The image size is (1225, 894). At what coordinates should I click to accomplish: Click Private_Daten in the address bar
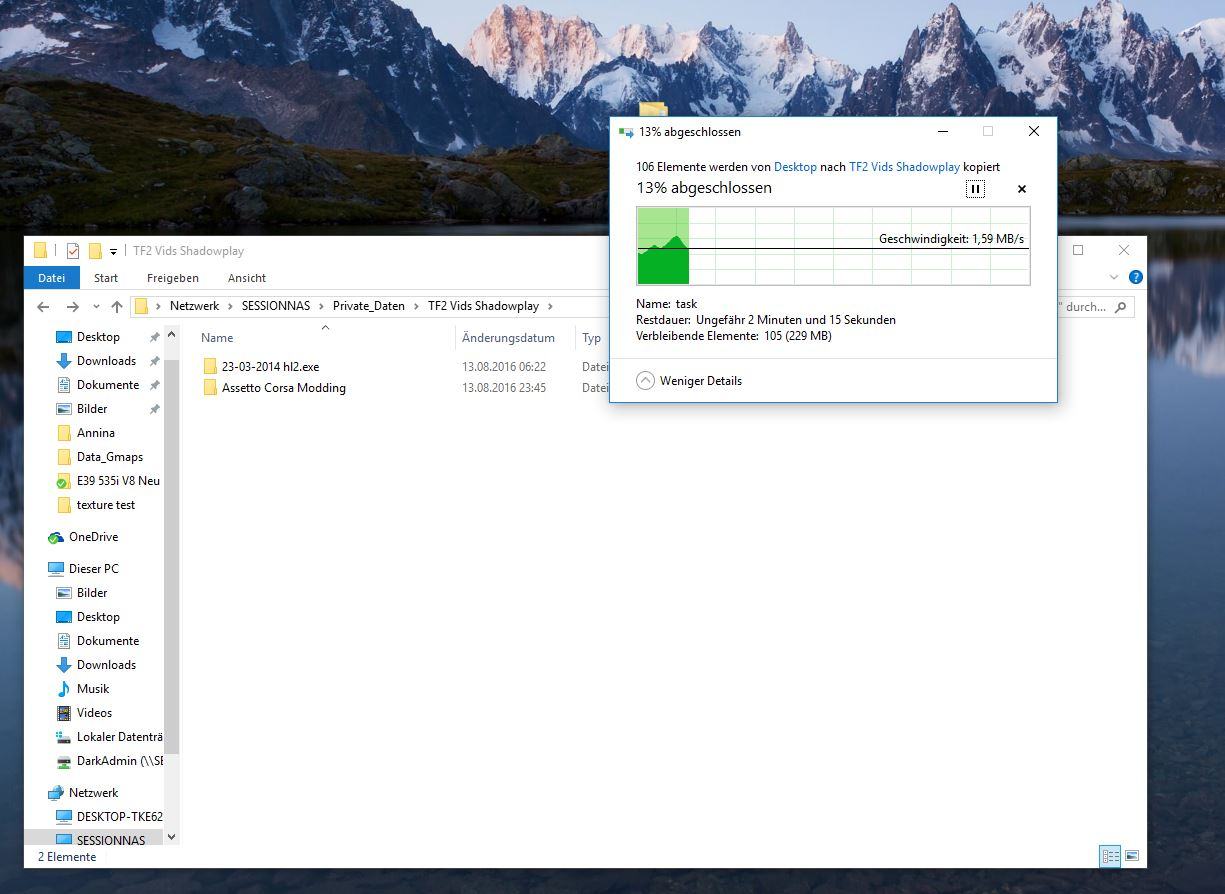coord(369,306)
